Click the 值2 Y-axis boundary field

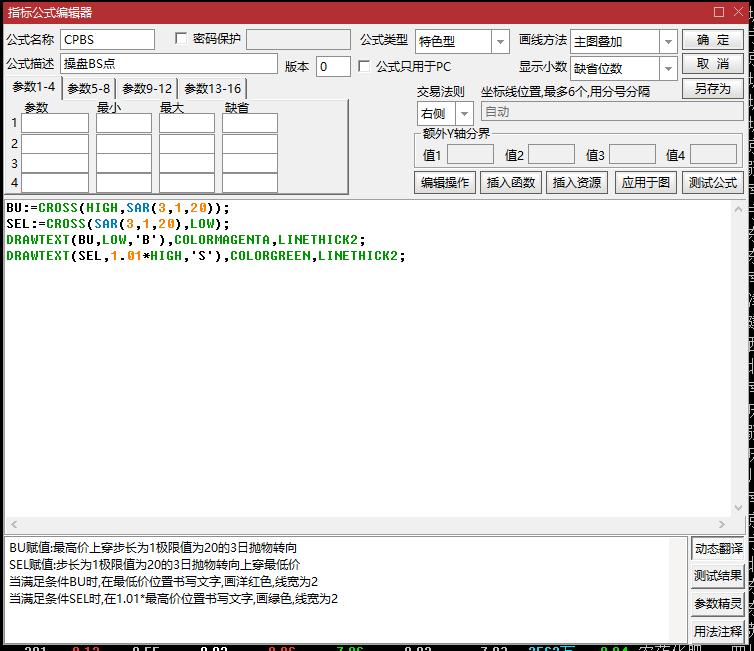tap(551, 155)
